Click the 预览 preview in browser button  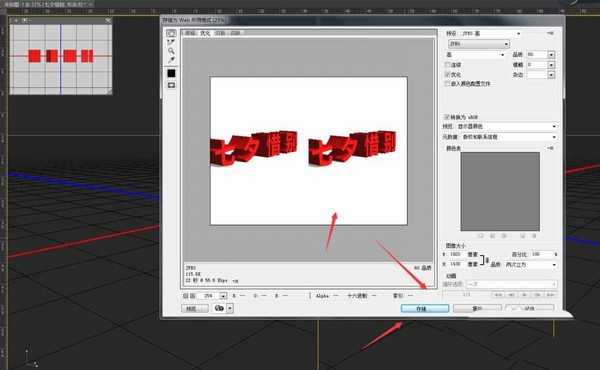[195, 308]
